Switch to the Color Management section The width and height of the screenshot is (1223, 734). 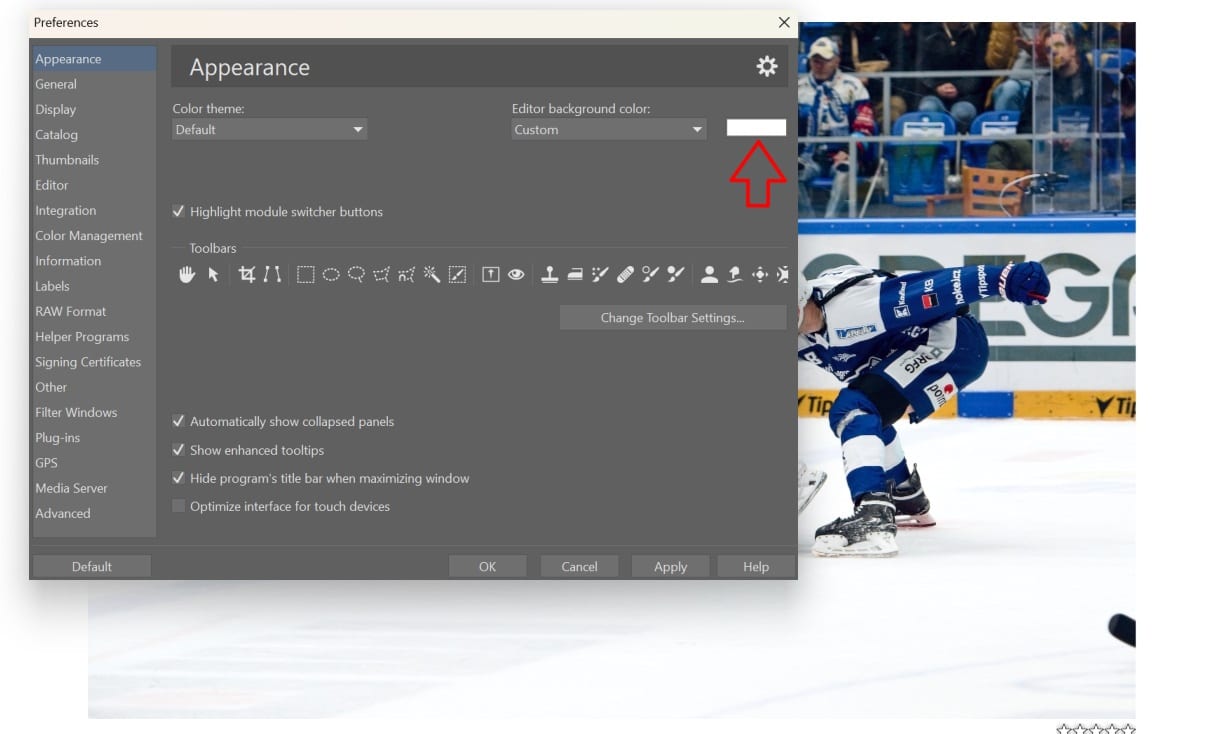pyautogui.click(x=89, y=235)
